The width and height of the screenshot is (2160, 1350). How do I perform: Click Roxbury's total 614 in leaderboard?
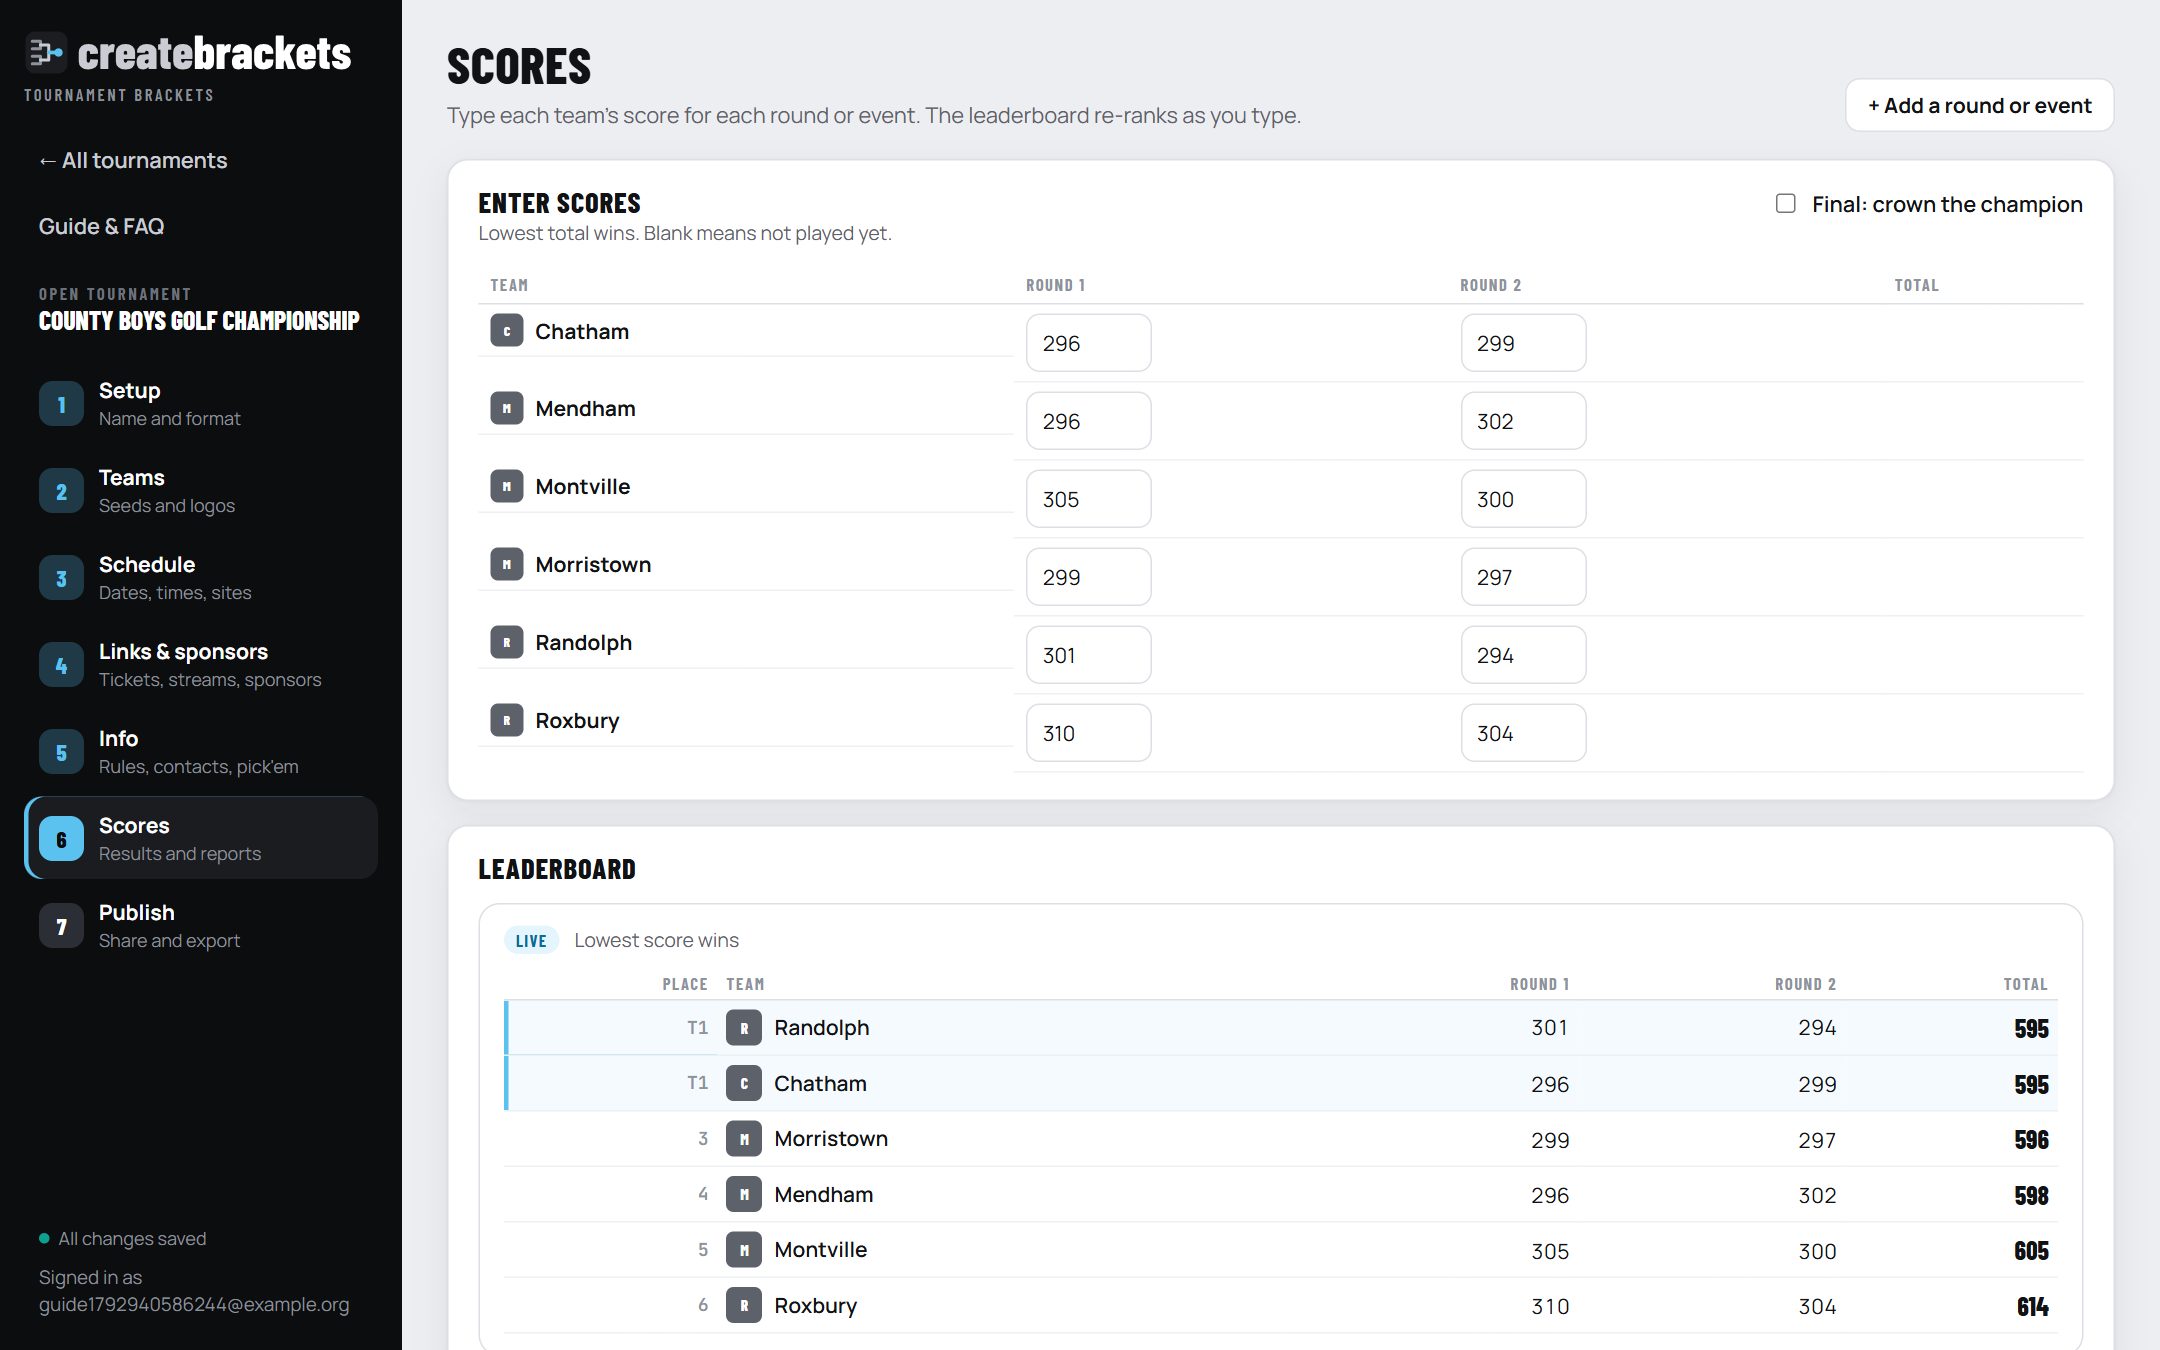(2032, 1306)
